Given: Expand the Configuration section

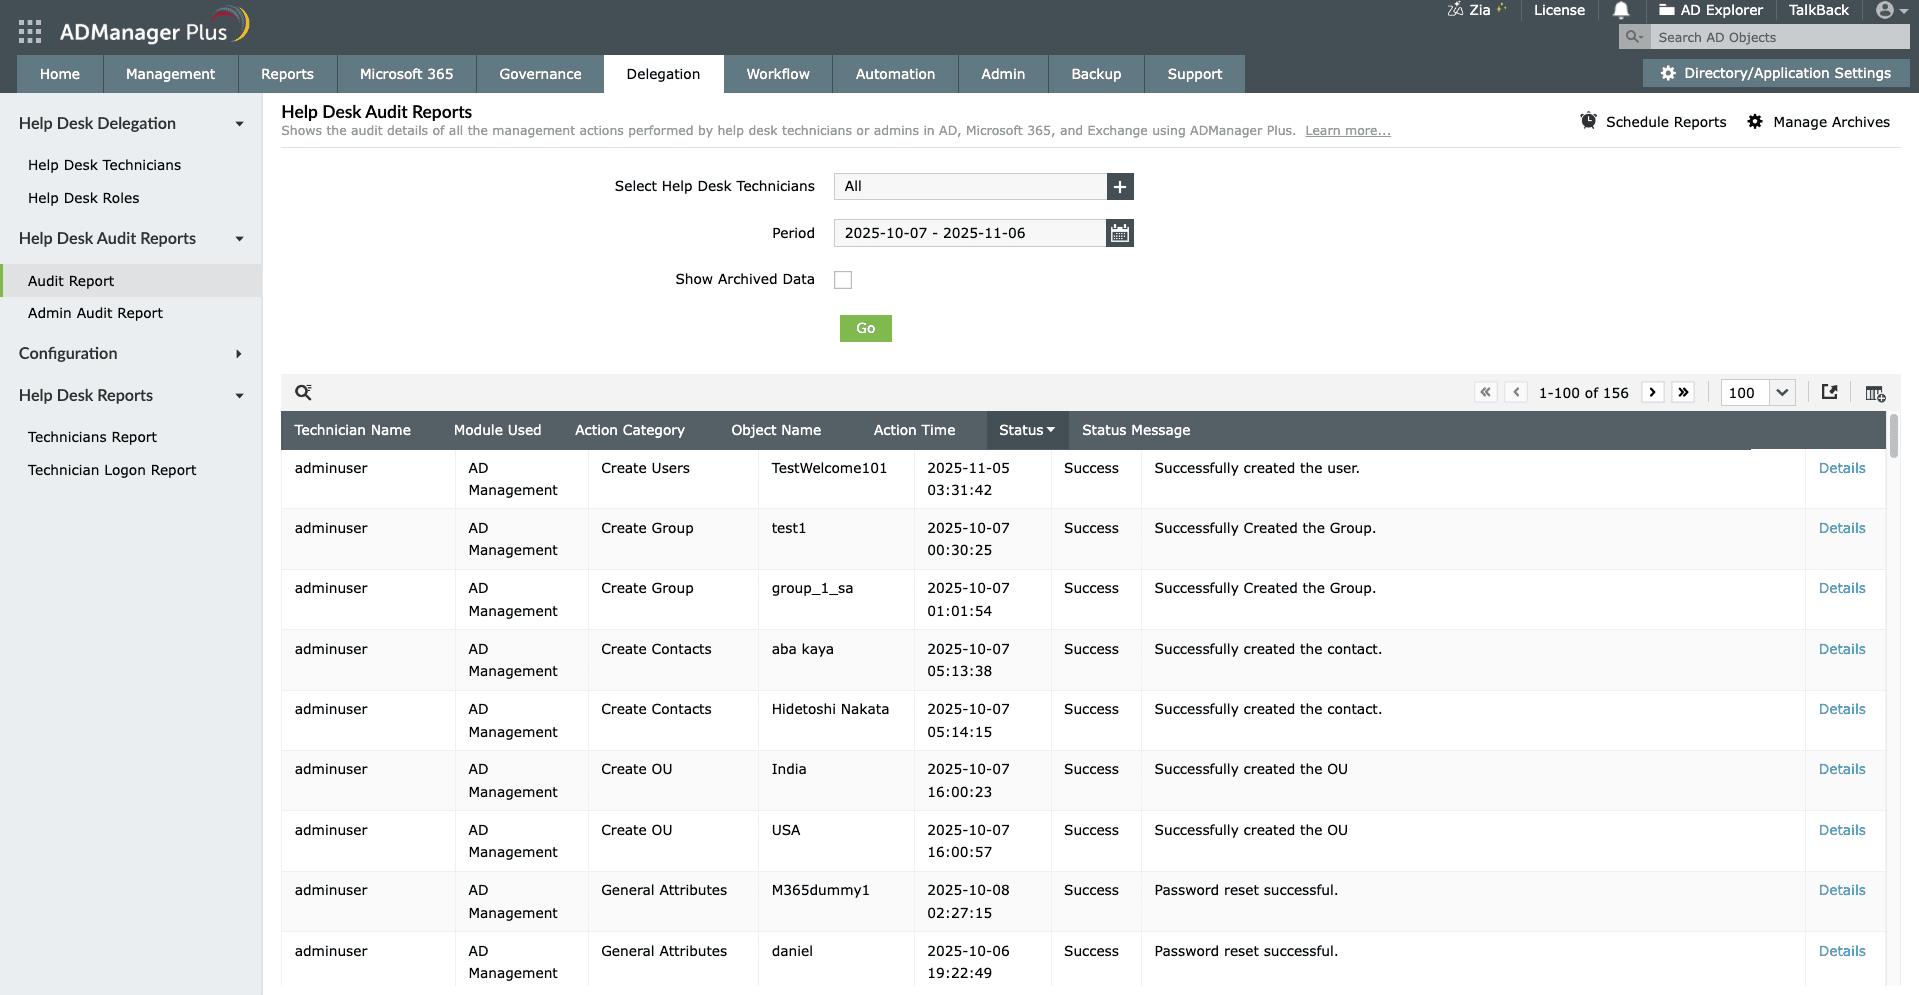Looking at the screenshot, I should point(239,354).
